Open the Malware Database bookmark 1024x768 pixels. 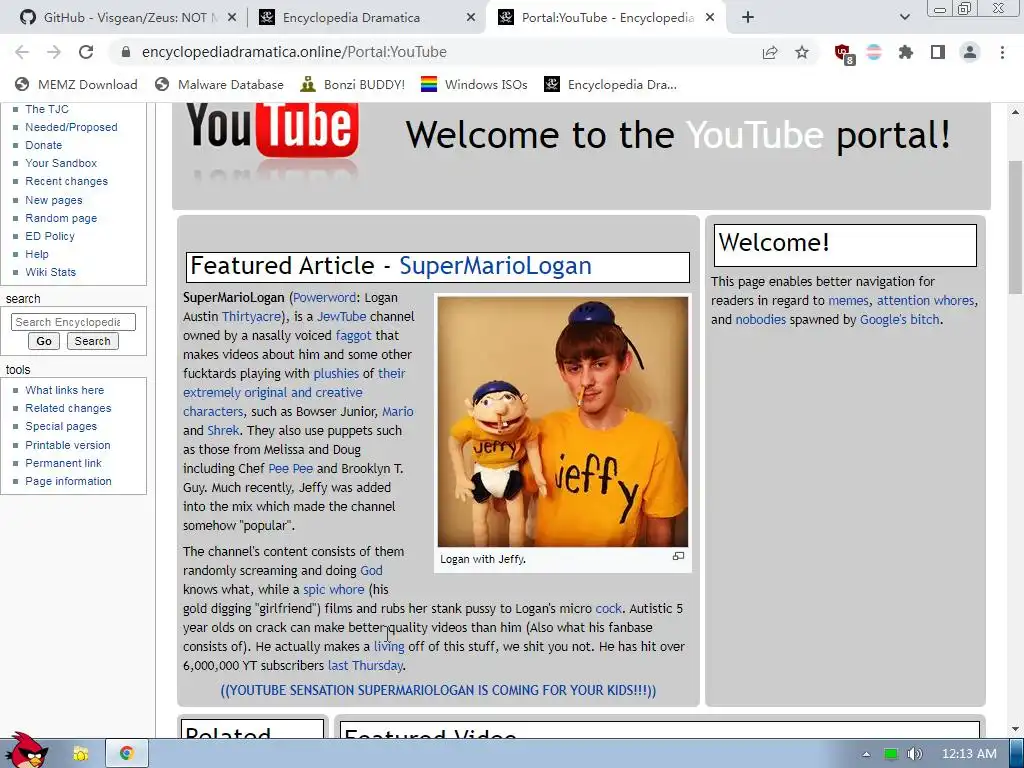pos(219,84)
